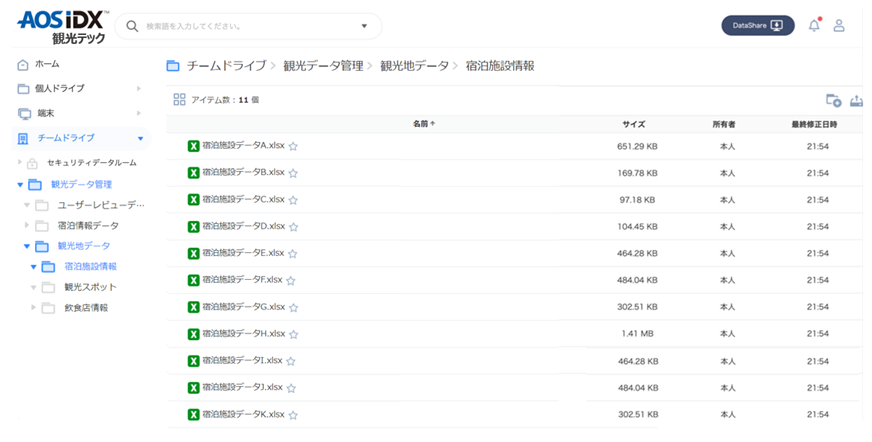Click Excel icon of 宿泊施設データK.xlsx

pyautogui.click(x=193, y=415)
